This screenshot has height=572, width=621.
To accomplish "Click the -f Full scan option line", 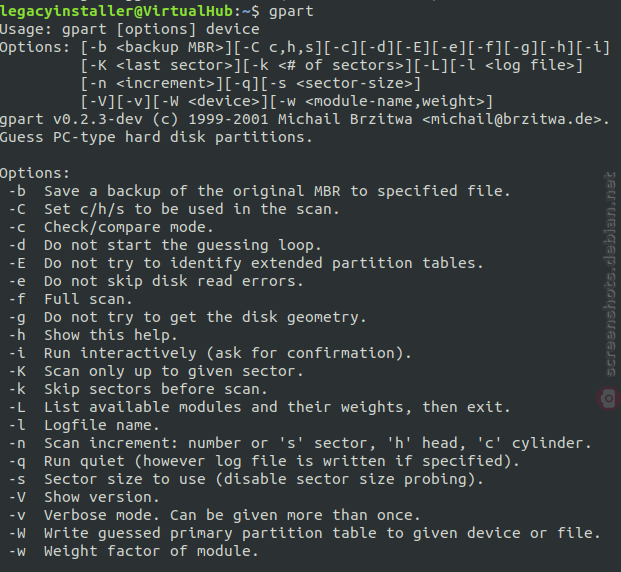I will click(70, 299).
